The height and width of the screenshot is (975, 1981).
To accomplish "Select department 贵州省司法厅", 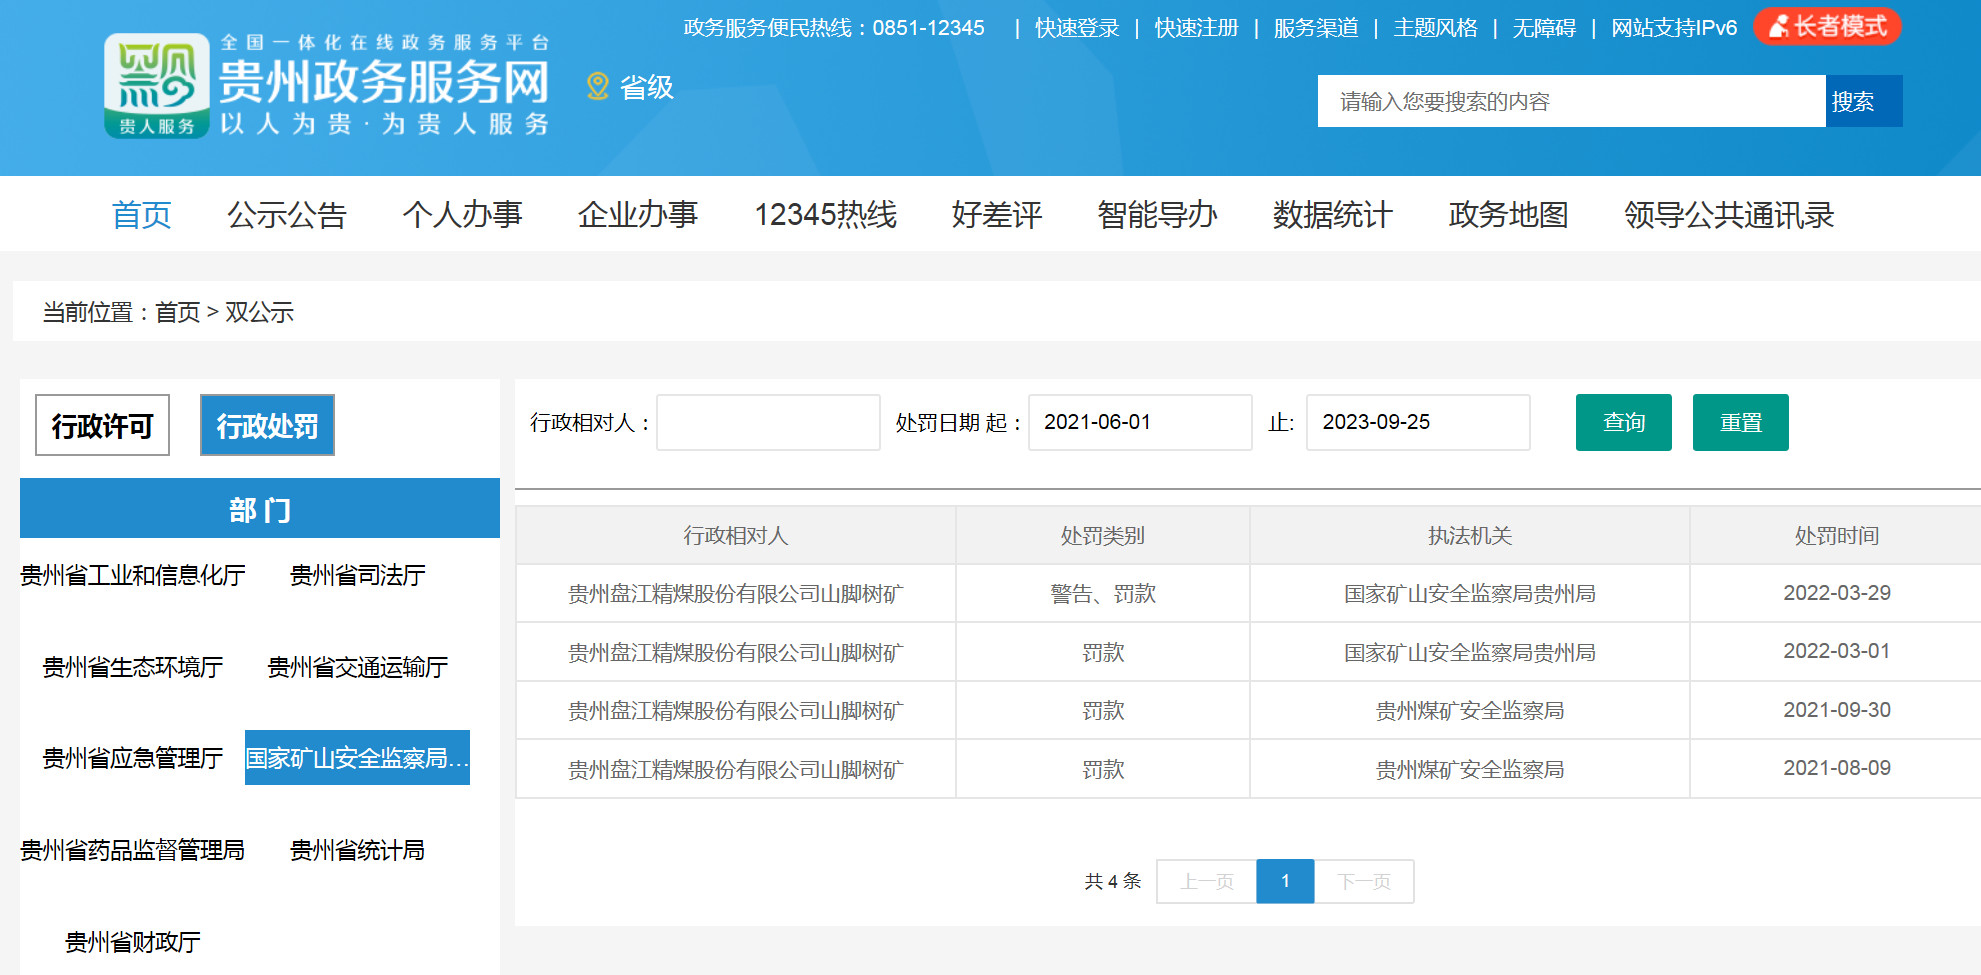I will click(357, 575).
